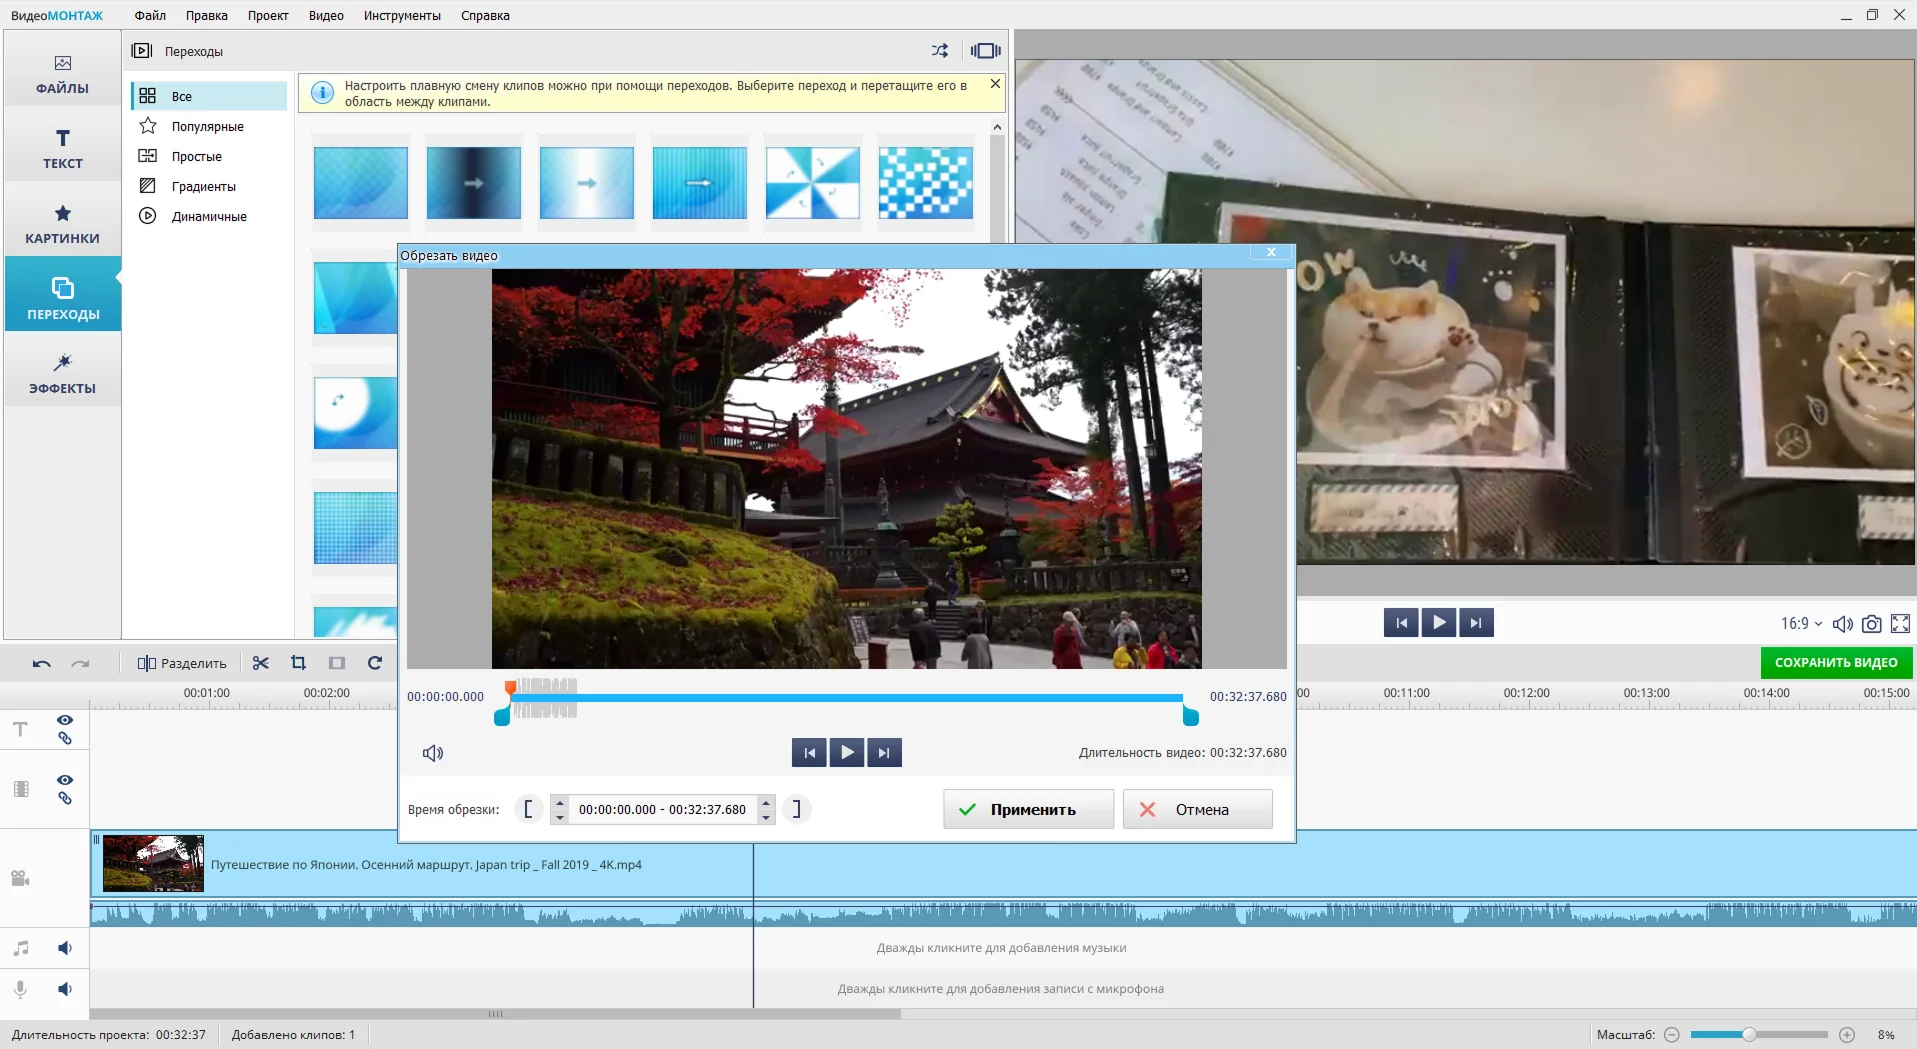The image size is (1917, 1049).
Task: Click the rotate clip icon
Action: coord(375,663)
